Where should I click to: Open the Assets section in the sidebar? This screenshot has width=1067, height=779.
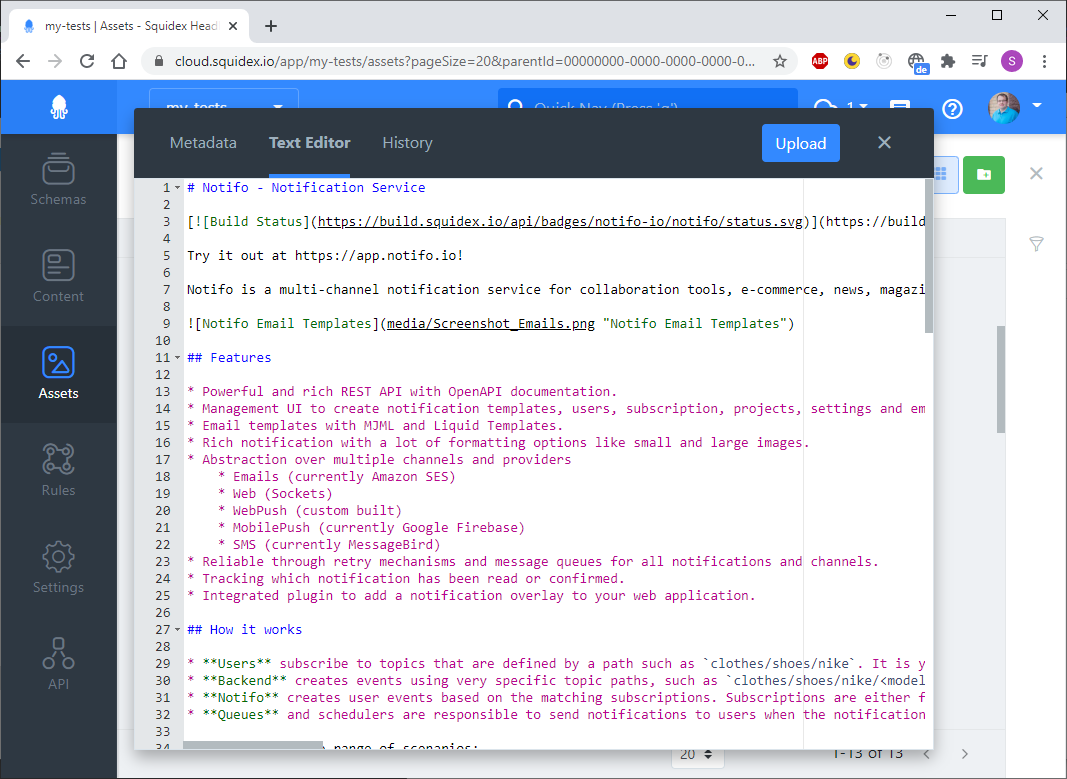coord(58,374)
